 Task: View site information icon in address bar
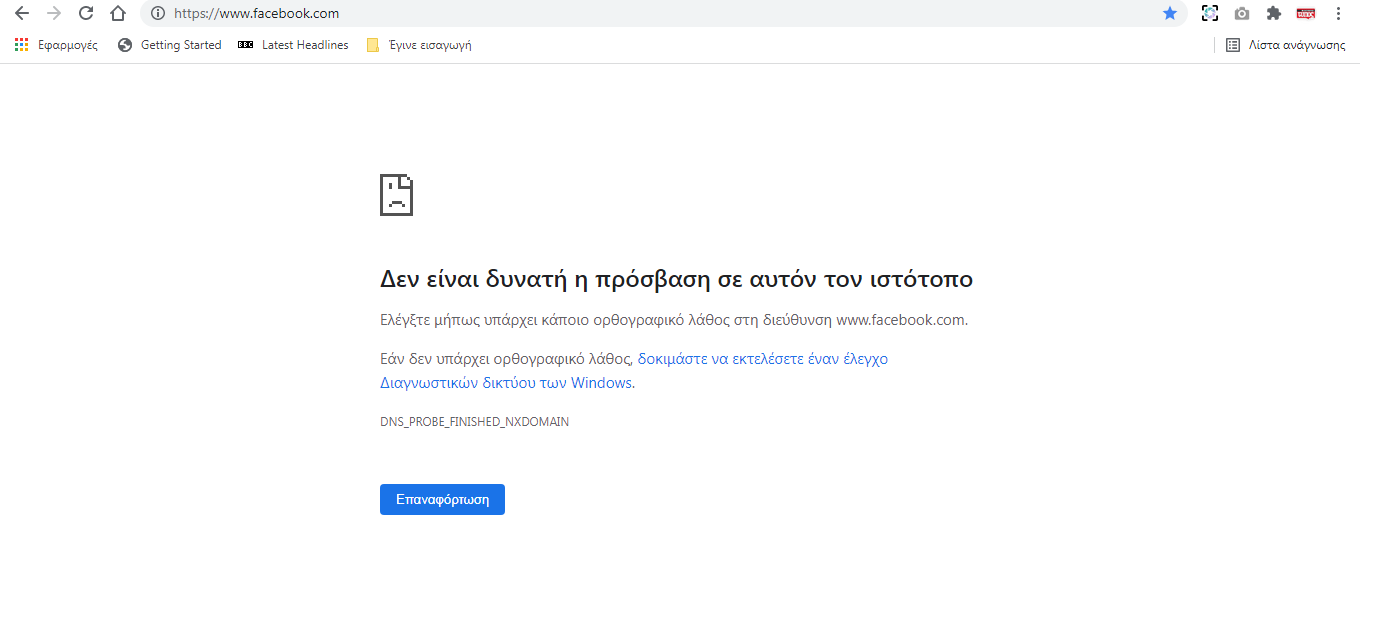[157, 14]
